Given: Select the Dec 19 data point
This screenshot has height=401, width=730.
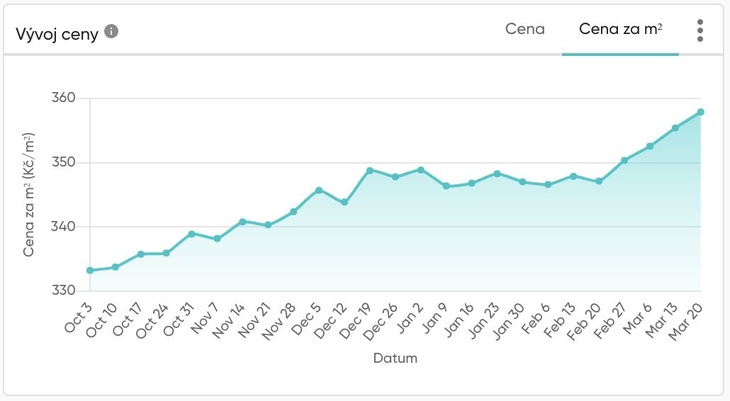Looking at the screenshot, I should (x=370, y=170).
